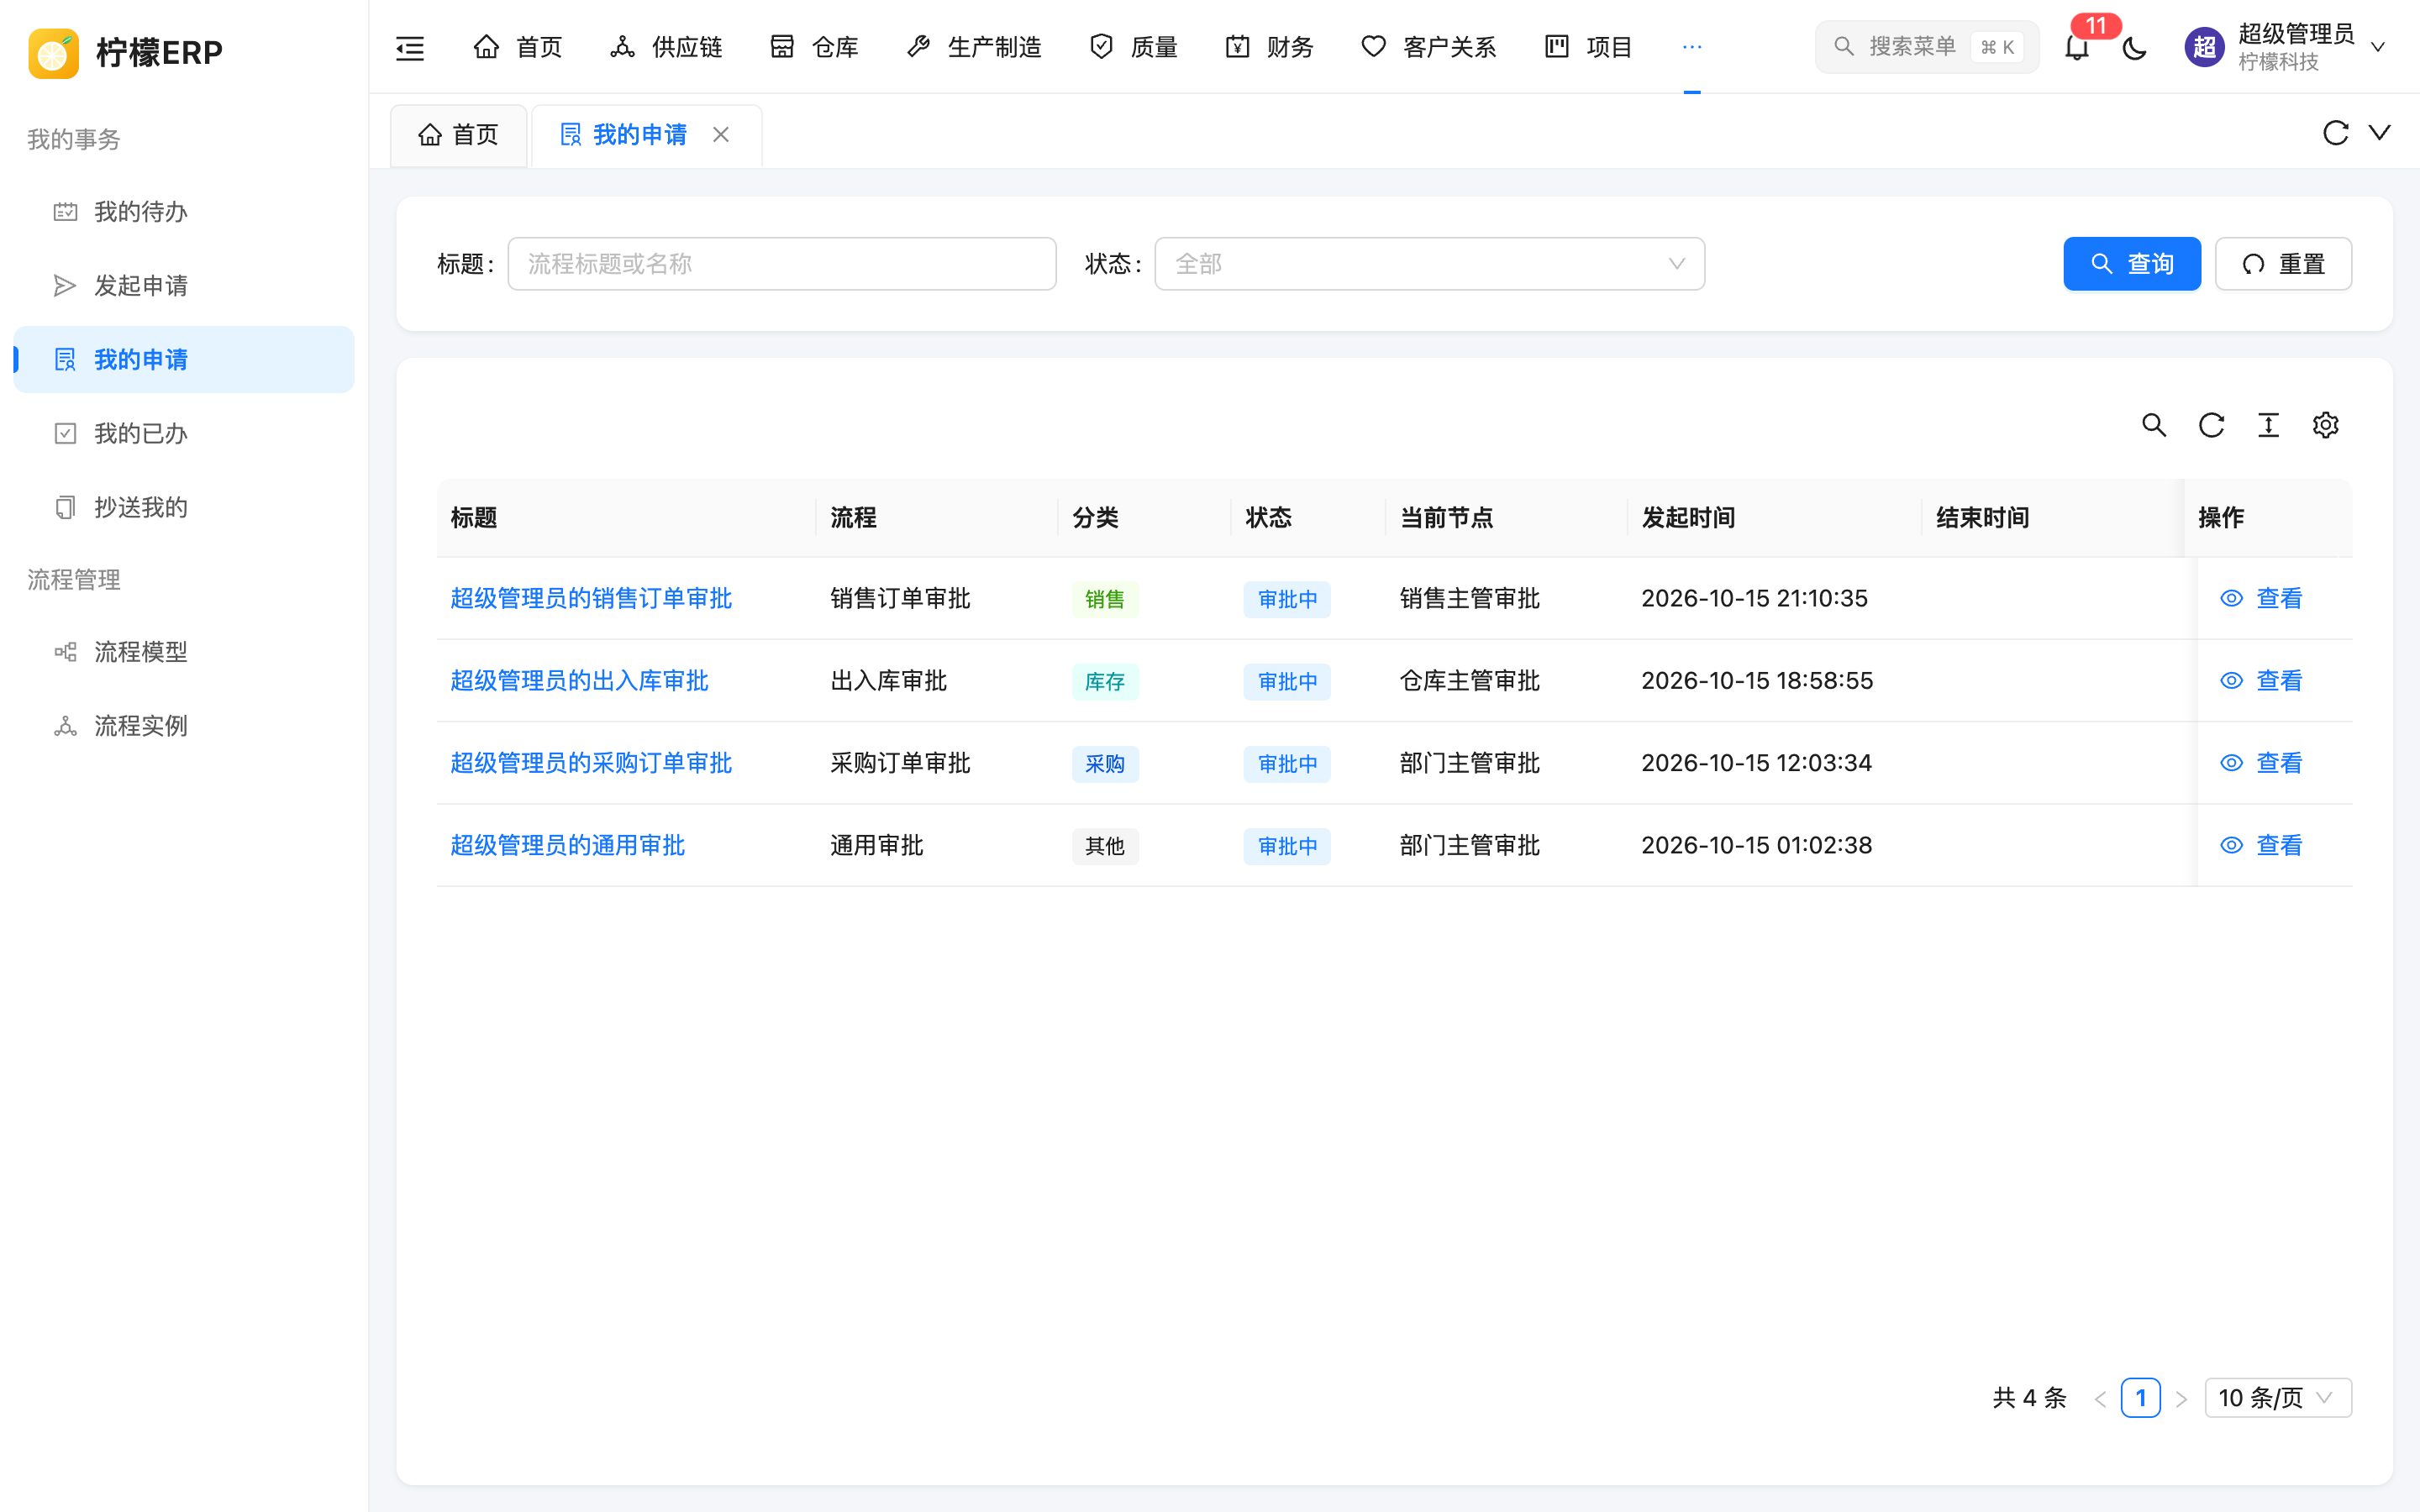Click the 柠檬ERP lemon logo
The width and height of the screenshot is (2420, 1512).
click(x=53, y=52)
